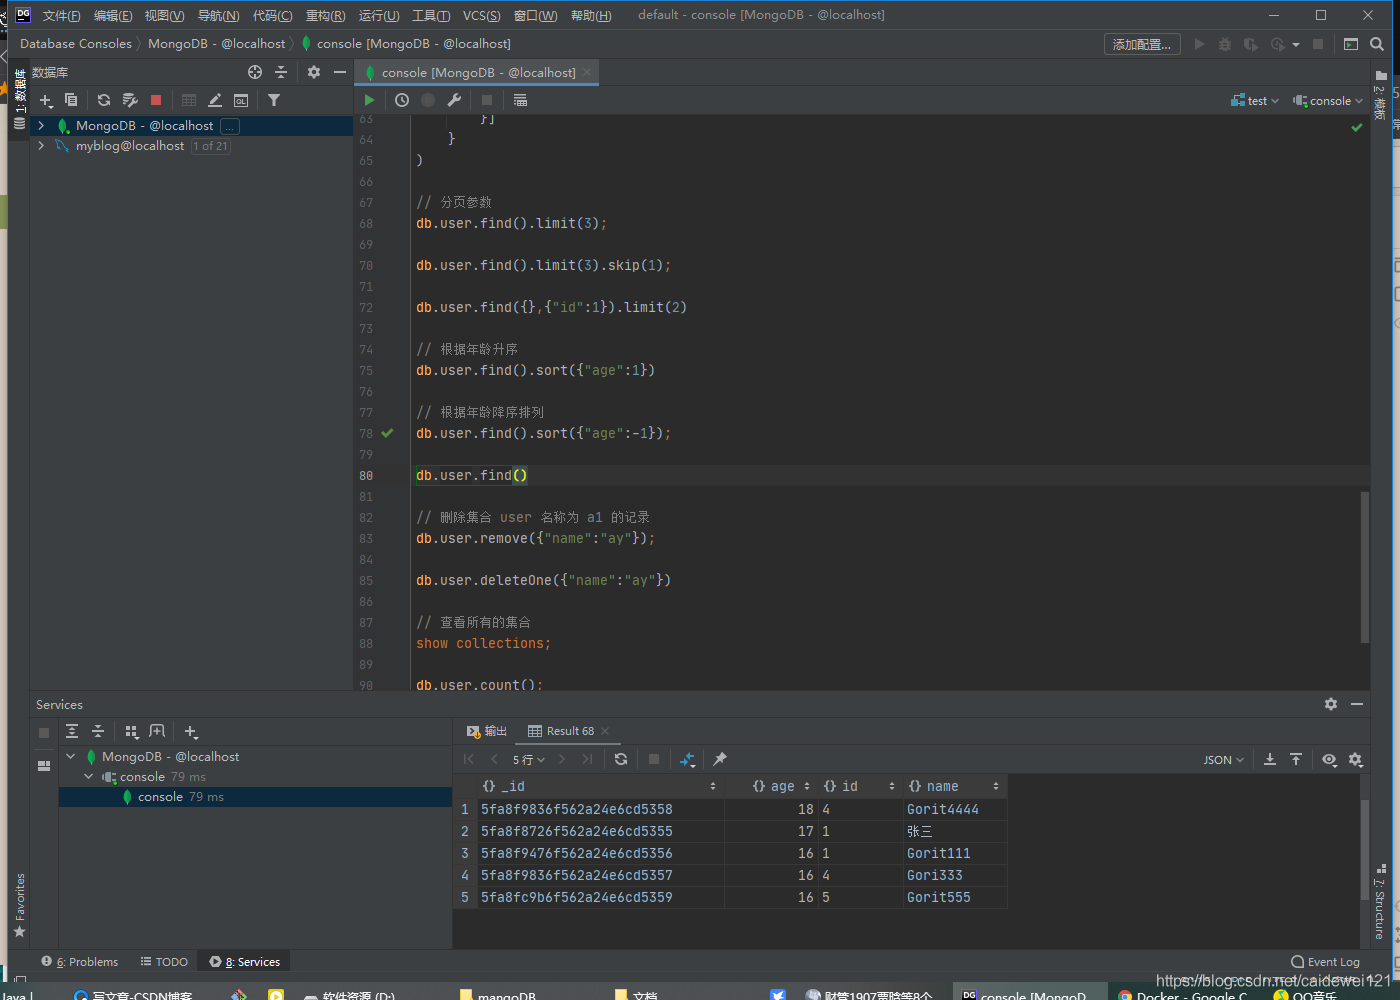Reload the result grid page
The height and width of the screenshot is (1000, 1400).
pyautogui.click(x=621, y=759)
